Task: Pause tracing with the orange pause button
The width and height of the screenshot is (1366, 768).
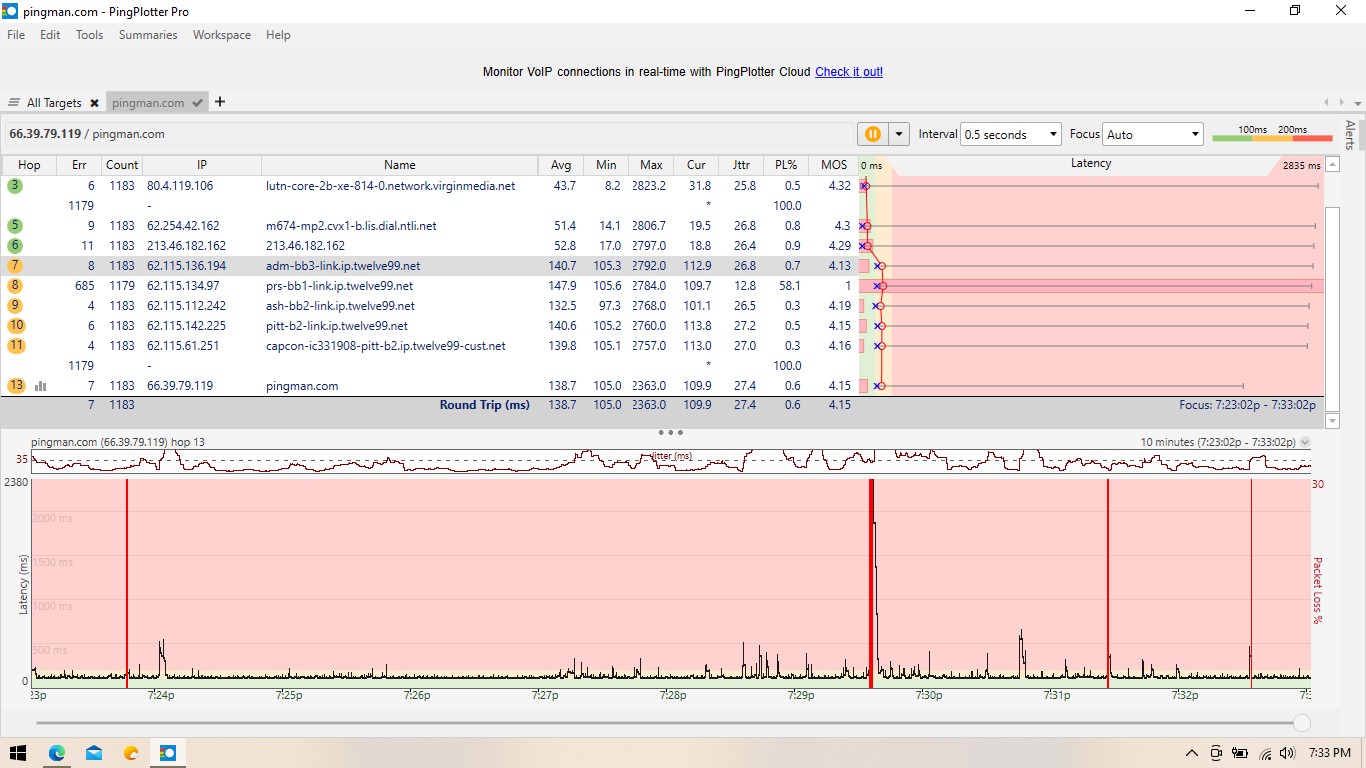Action: coord(872,134)
